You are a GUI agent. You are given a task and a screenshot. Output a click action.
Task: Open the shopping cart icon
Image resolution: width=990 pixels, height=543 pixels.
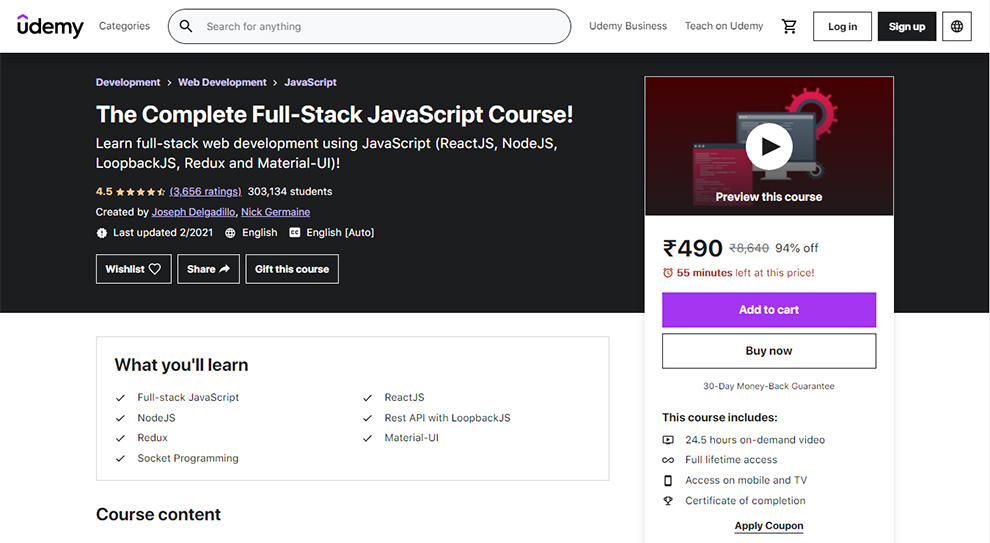[789, 26]
